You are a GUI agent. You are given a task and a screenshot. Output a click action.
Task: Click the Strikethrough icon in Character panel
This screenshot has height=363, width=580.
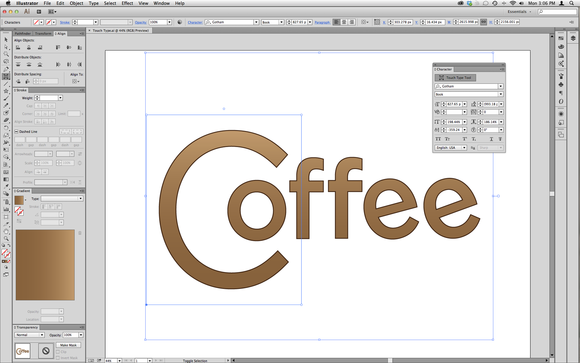coord(500,139)
